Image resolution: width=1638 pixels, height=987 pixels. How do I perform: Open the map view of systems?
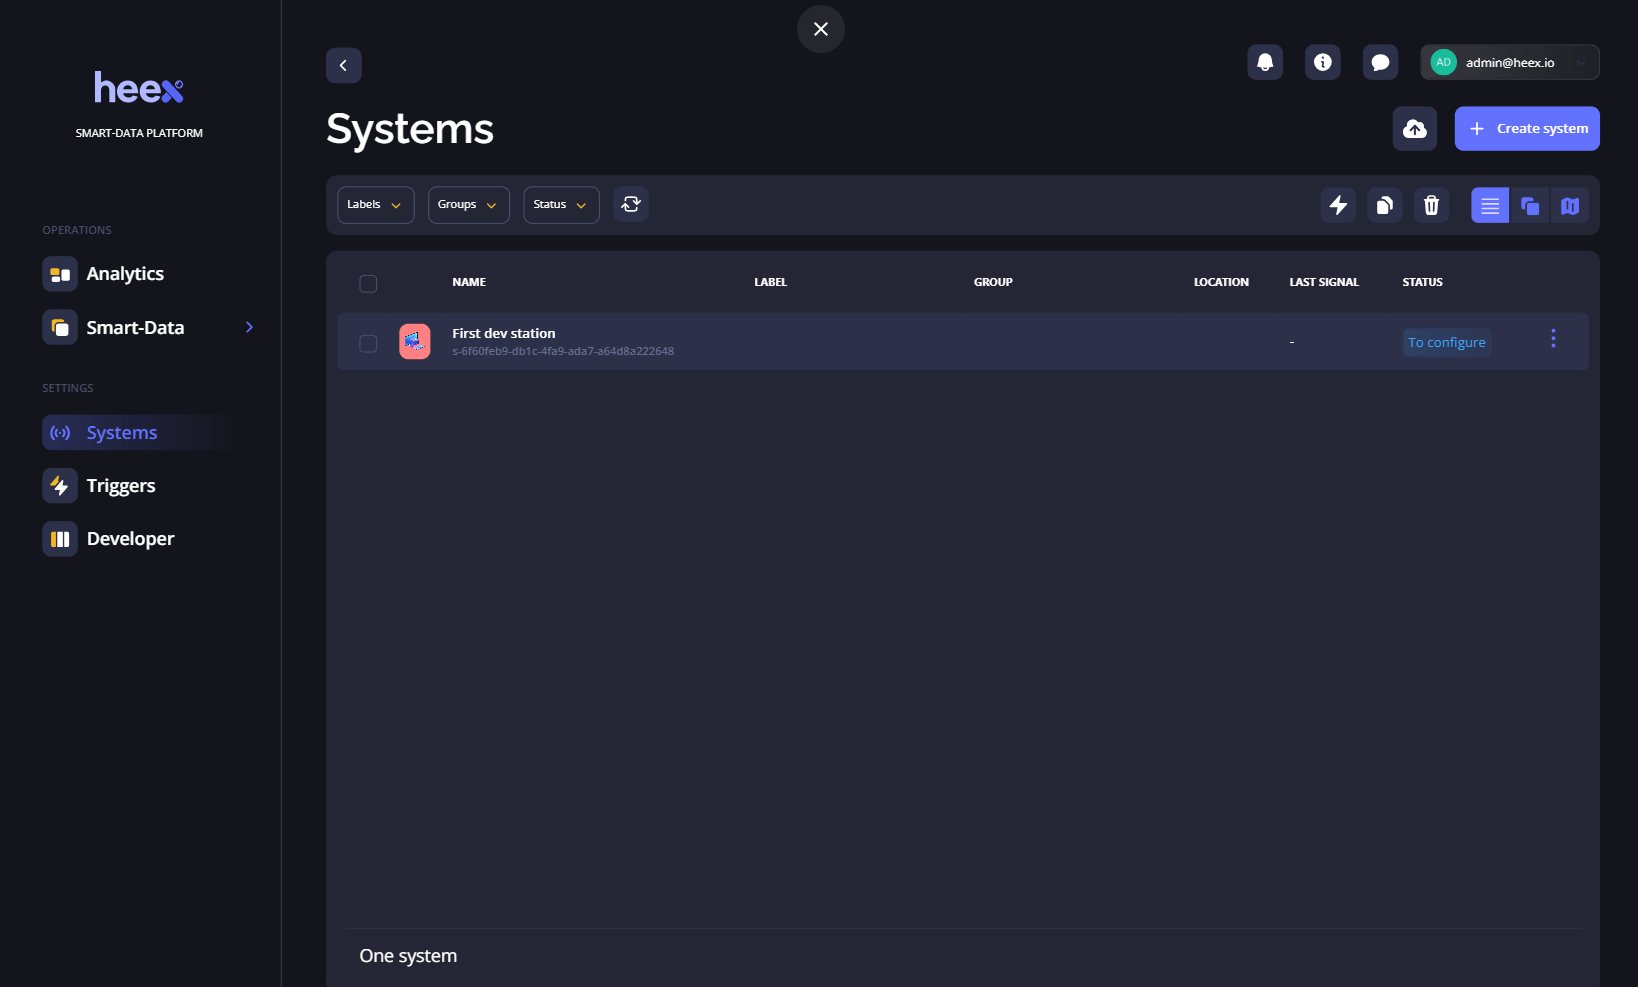(1569, 205)
